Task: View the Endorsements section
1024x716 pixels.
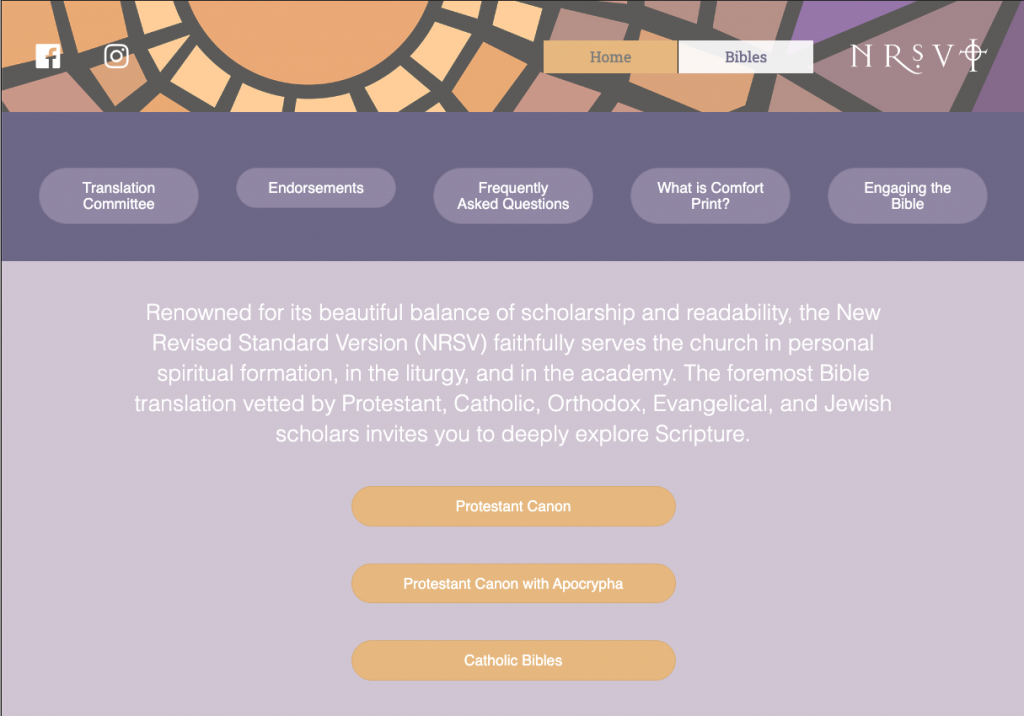Action: point(316,188)
